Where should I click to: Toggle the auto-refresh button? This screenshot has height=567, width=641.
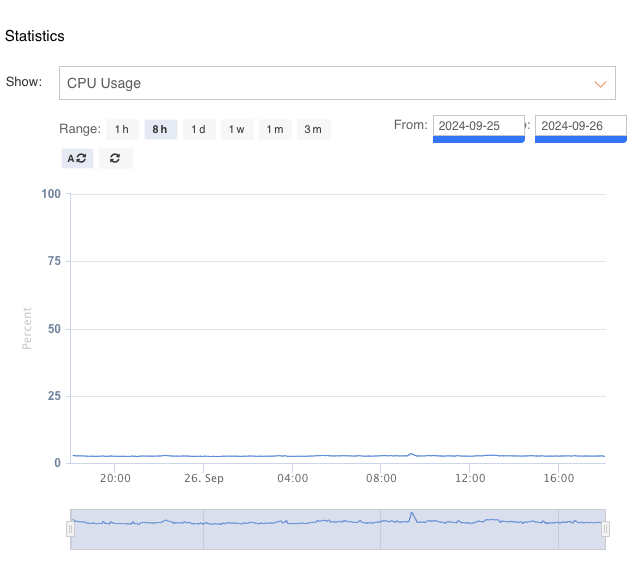pos(77,158)
